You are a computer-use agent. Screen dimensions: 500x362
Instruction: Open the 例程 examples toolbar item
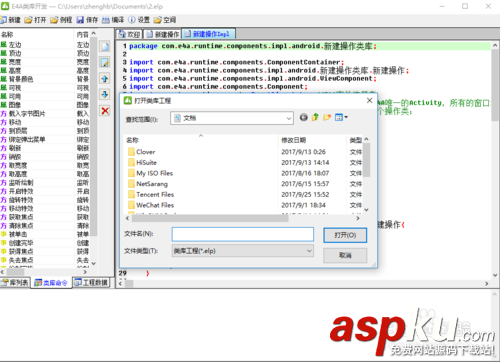[61, 20]
